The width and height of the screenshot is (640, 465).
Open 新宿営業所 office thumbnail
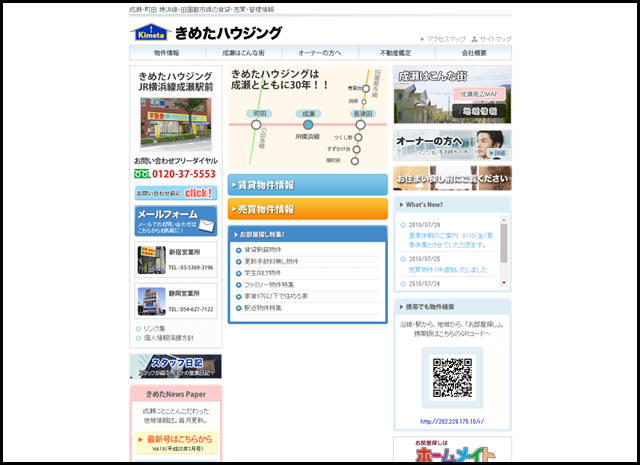coord(151,260)
